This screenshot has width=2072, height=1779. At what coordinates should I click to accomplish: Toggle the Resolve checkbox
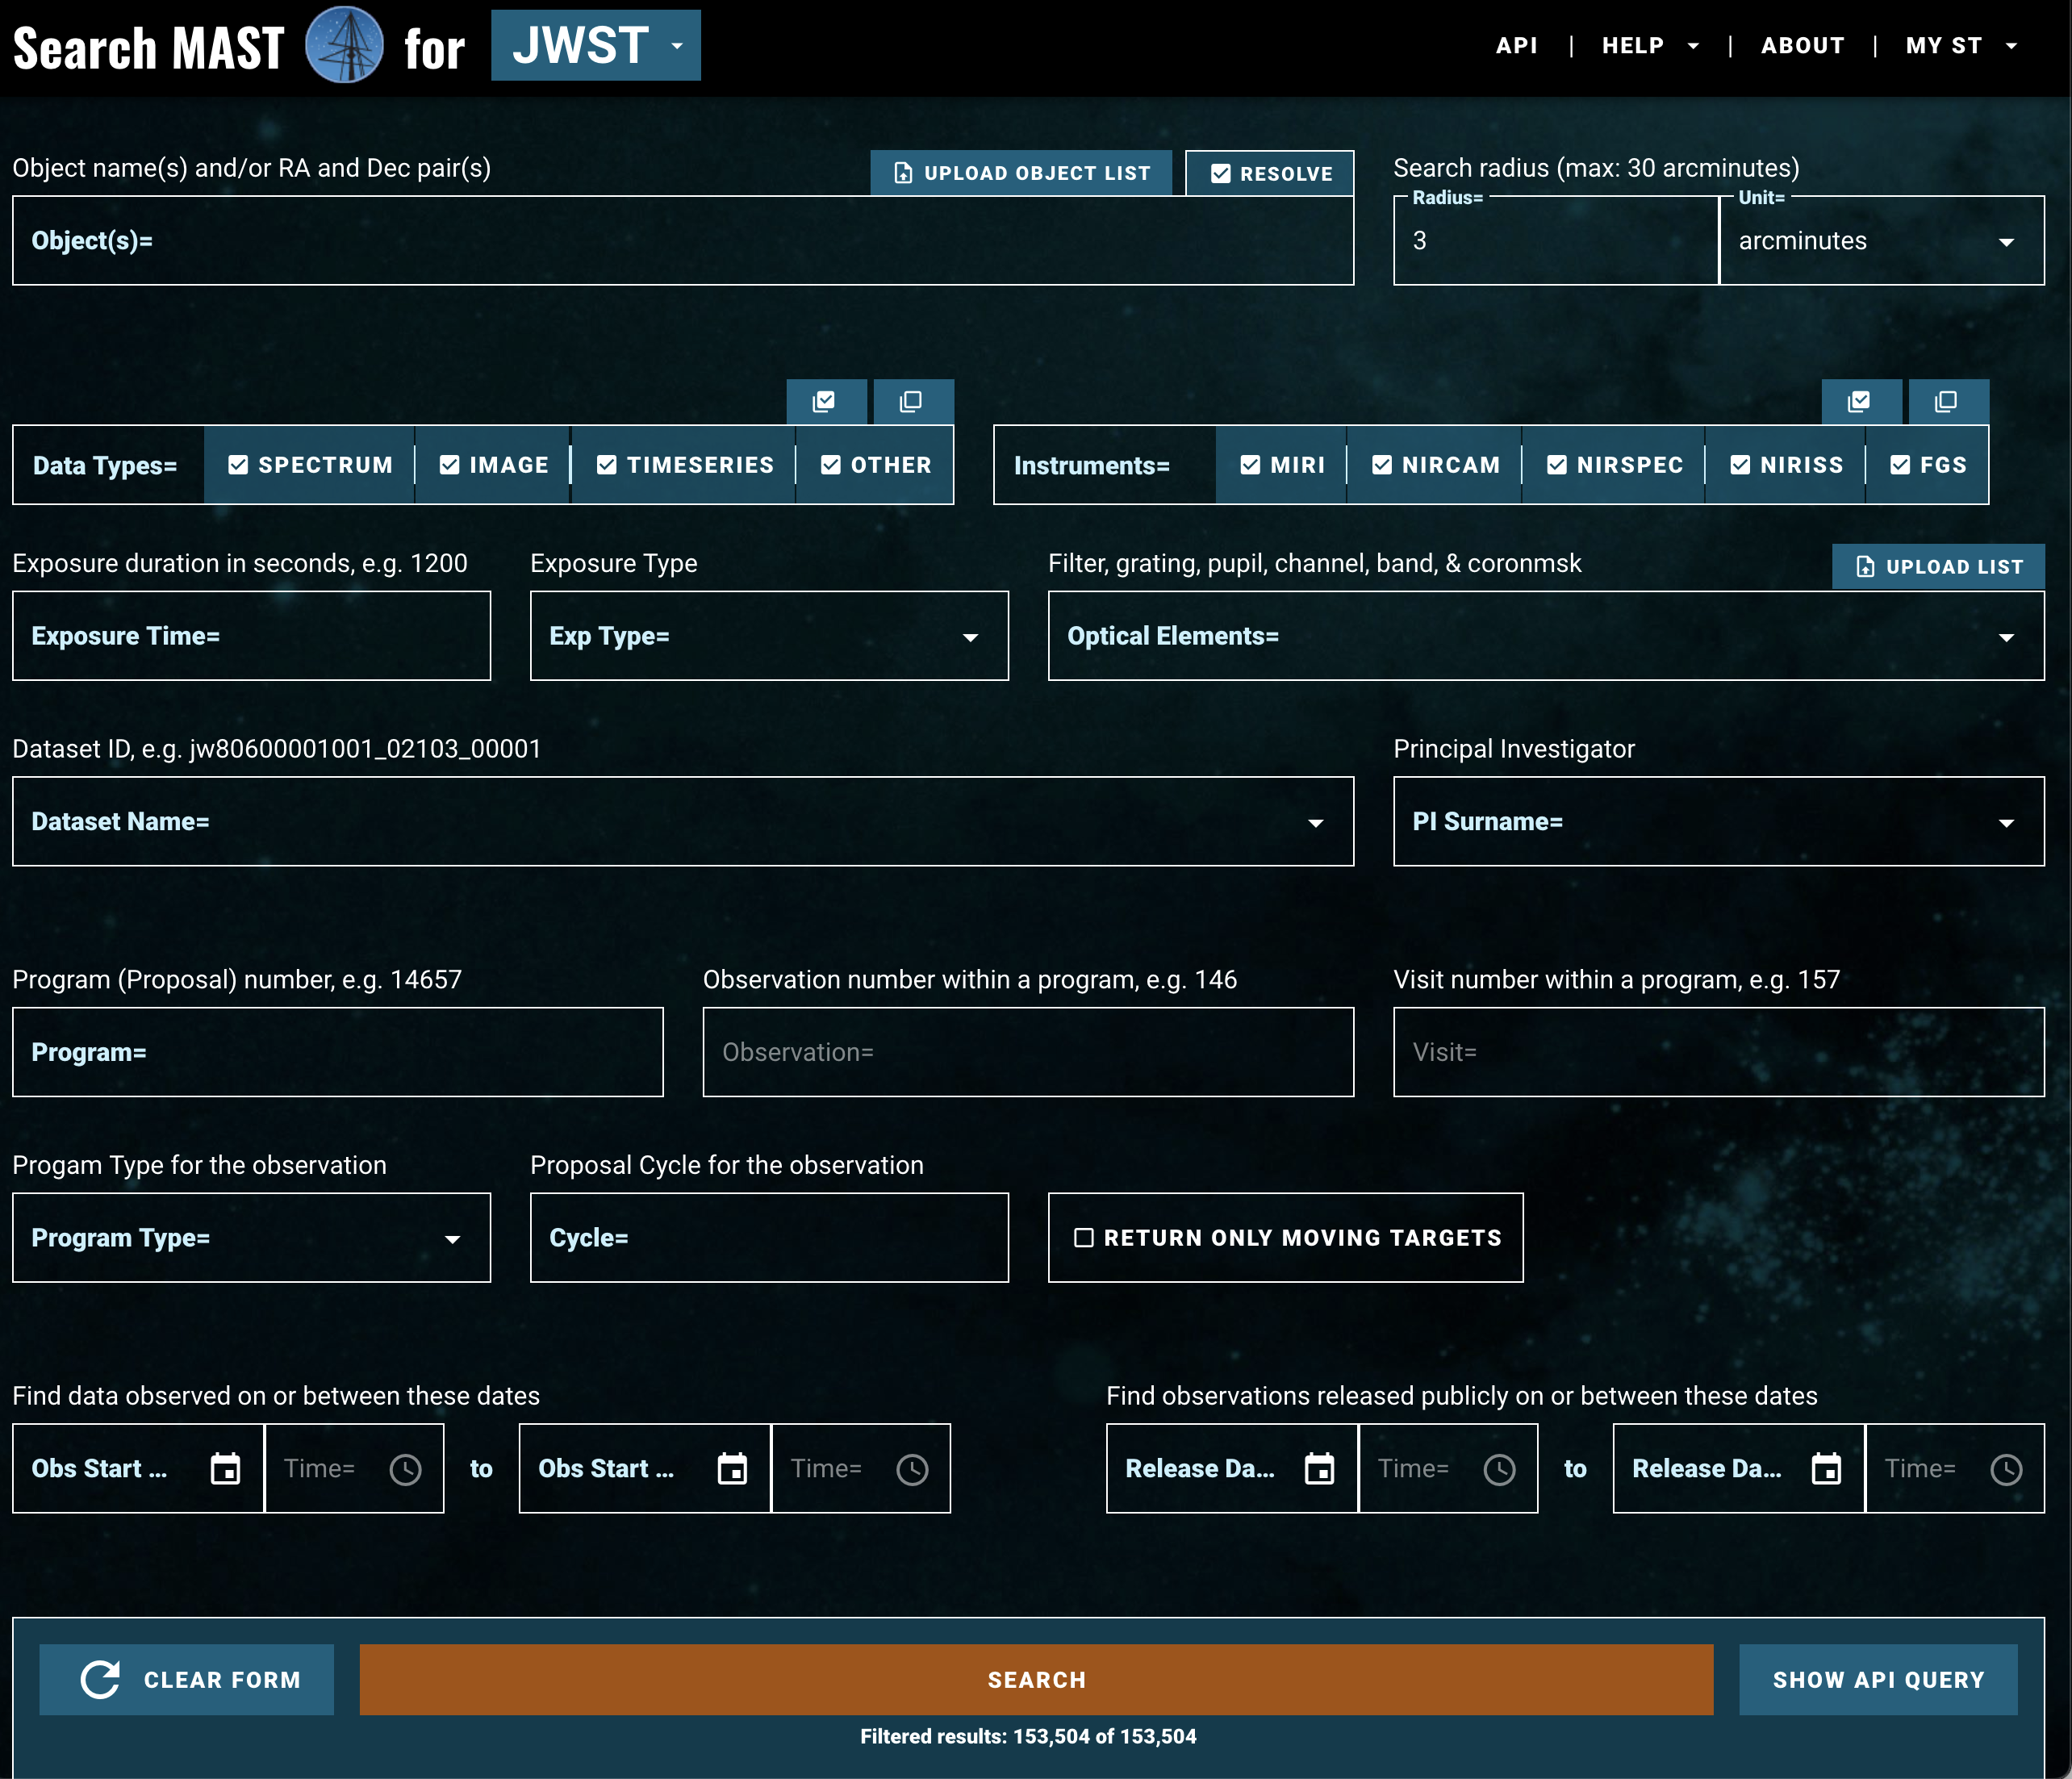point(1270,173)
